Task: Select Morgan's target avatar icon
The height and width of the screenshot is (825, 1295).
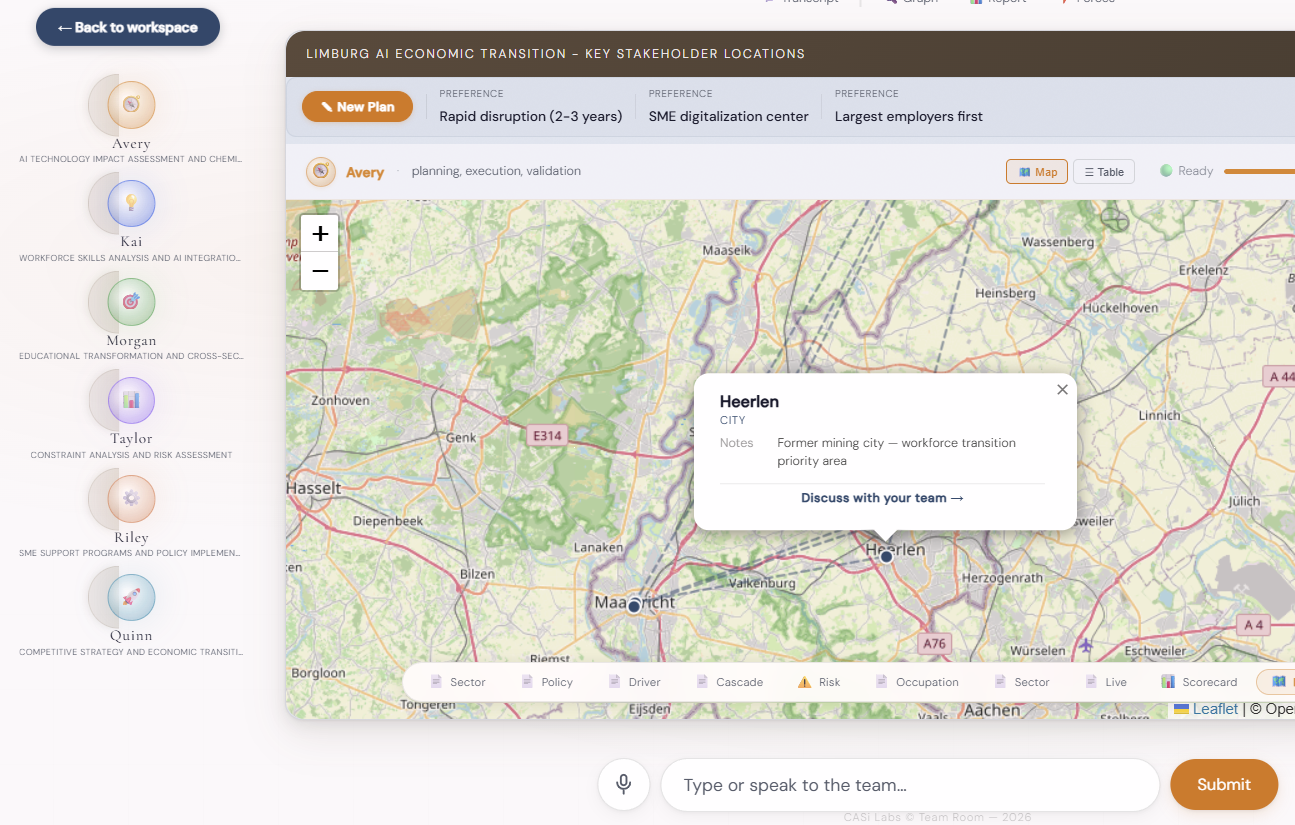Action: click(x=131, y=301)
